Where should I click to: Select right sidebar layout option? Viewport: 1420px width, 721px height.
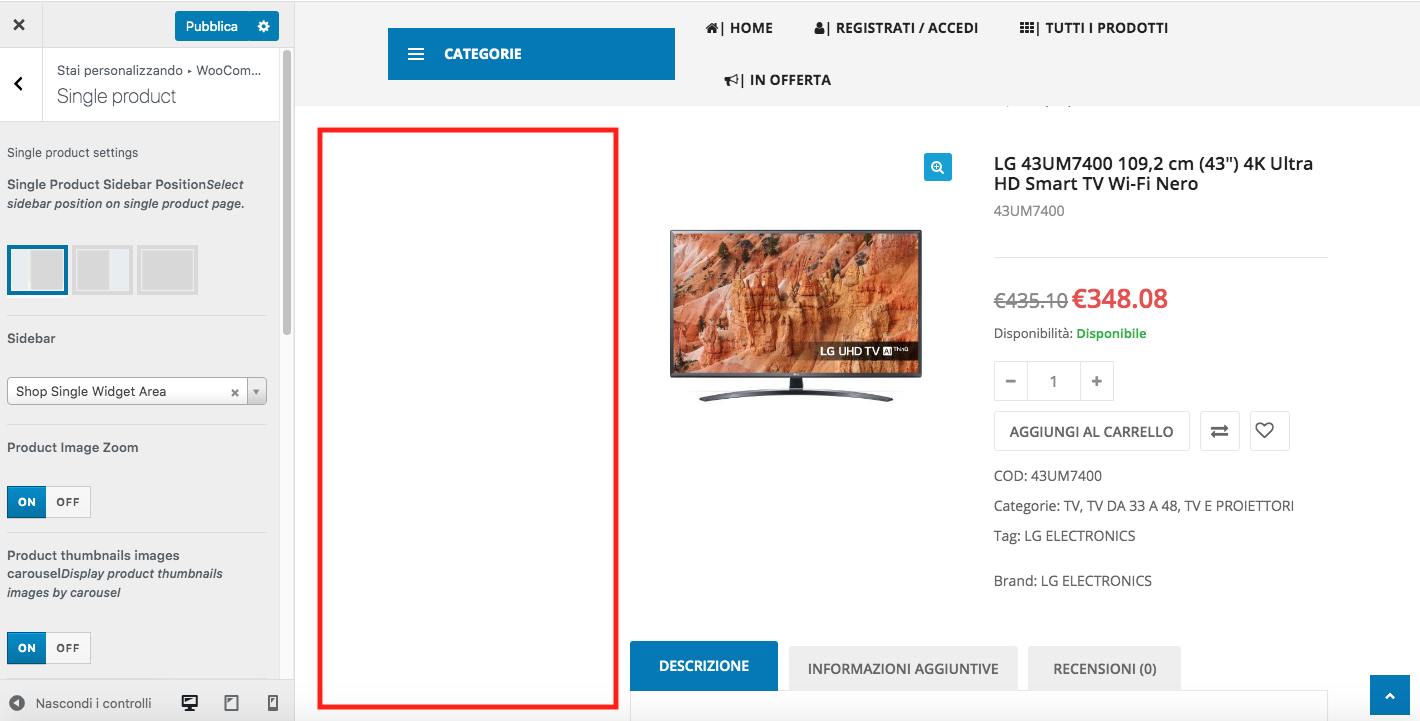103,270
